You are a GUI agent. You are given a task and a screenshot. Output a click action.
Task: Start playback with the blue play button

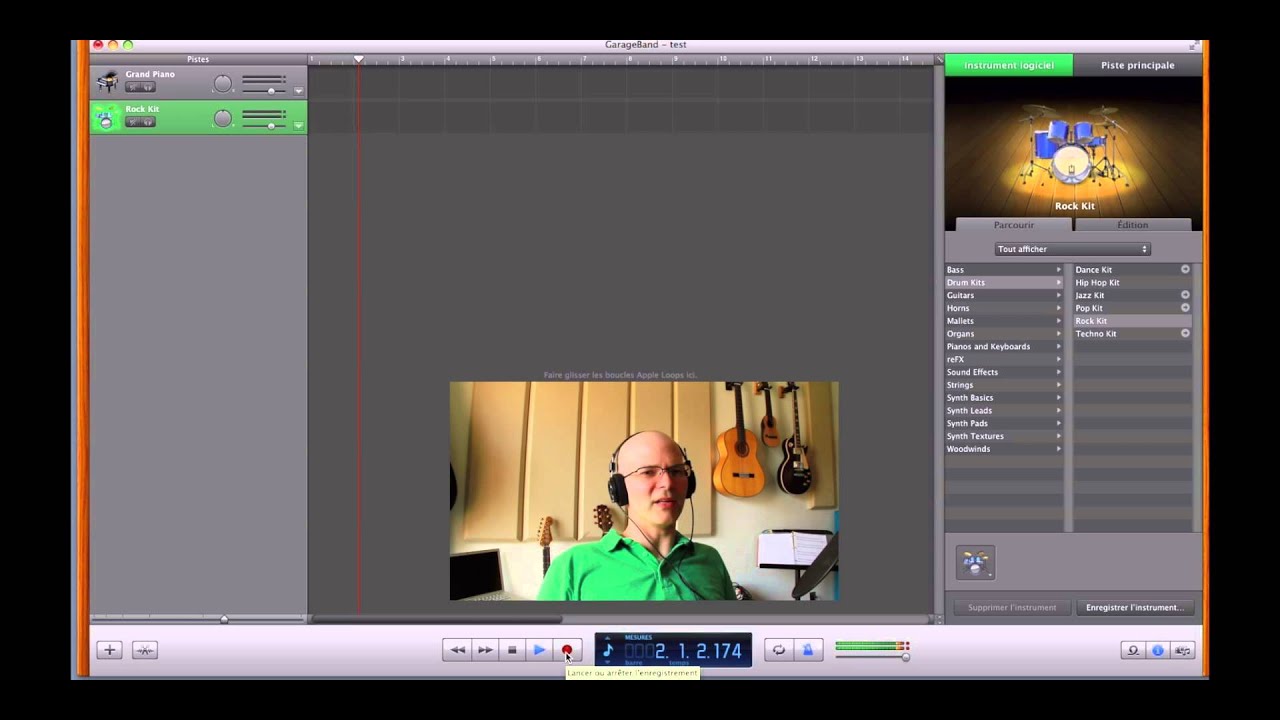(x=539, y=650)
